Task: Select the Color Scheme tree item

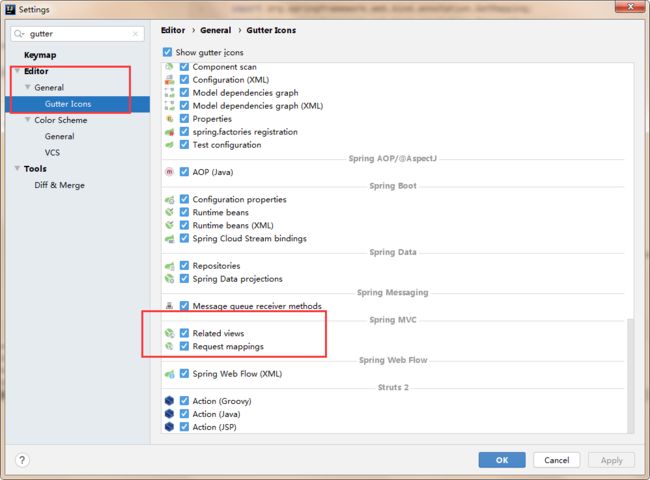Action: 61,120
